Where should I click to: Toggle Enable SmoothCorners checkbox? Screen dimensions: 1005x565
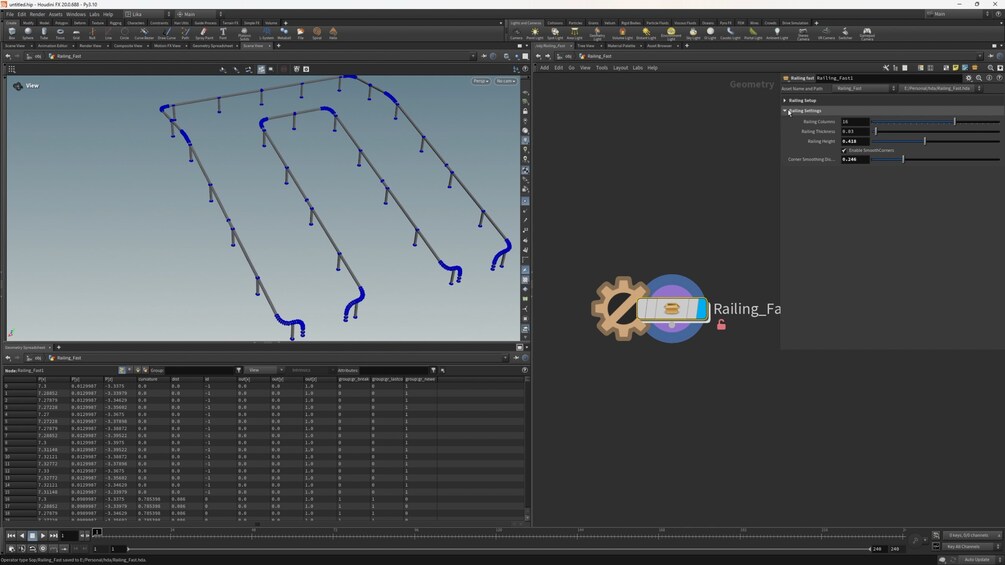pyautogui.click(x=844, y=151)
